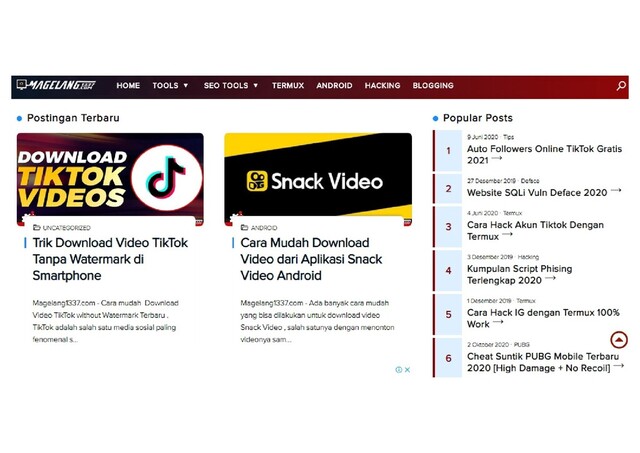Click the scroll-to-top arrow button
The height and width of the screenshot is (453, 640).
pyautogui.click(x=619, y=340)
